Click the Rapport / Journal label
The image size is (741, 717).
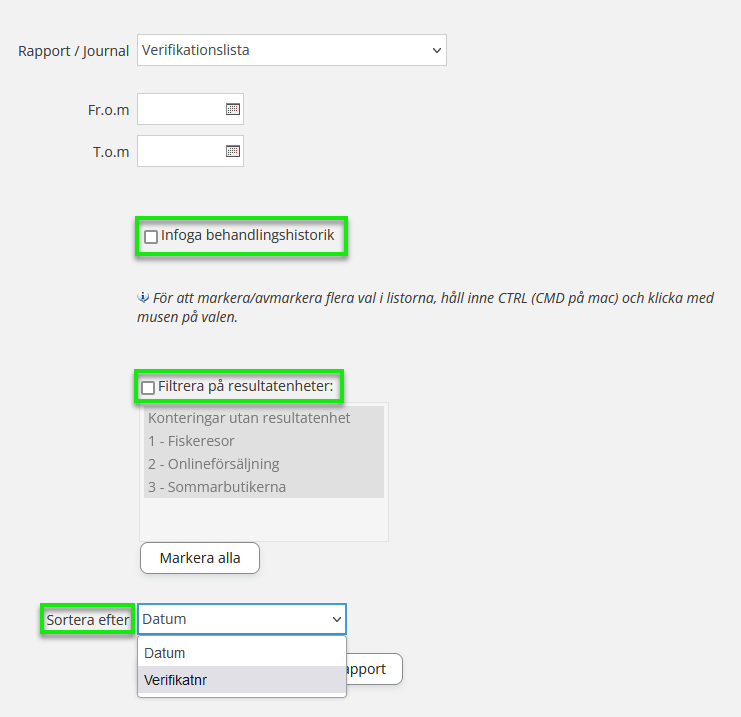point(73,51)
